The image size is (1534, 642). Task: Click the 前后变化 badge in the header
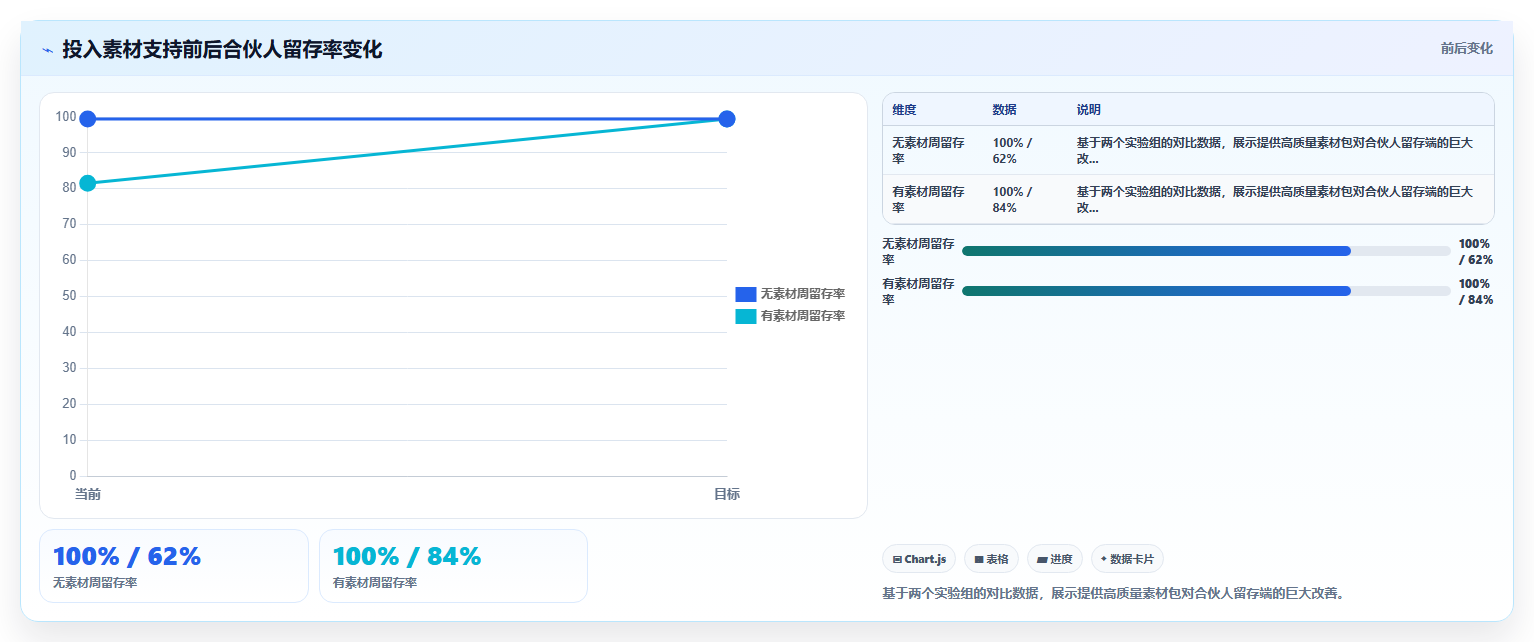[x=1466, y=48]
